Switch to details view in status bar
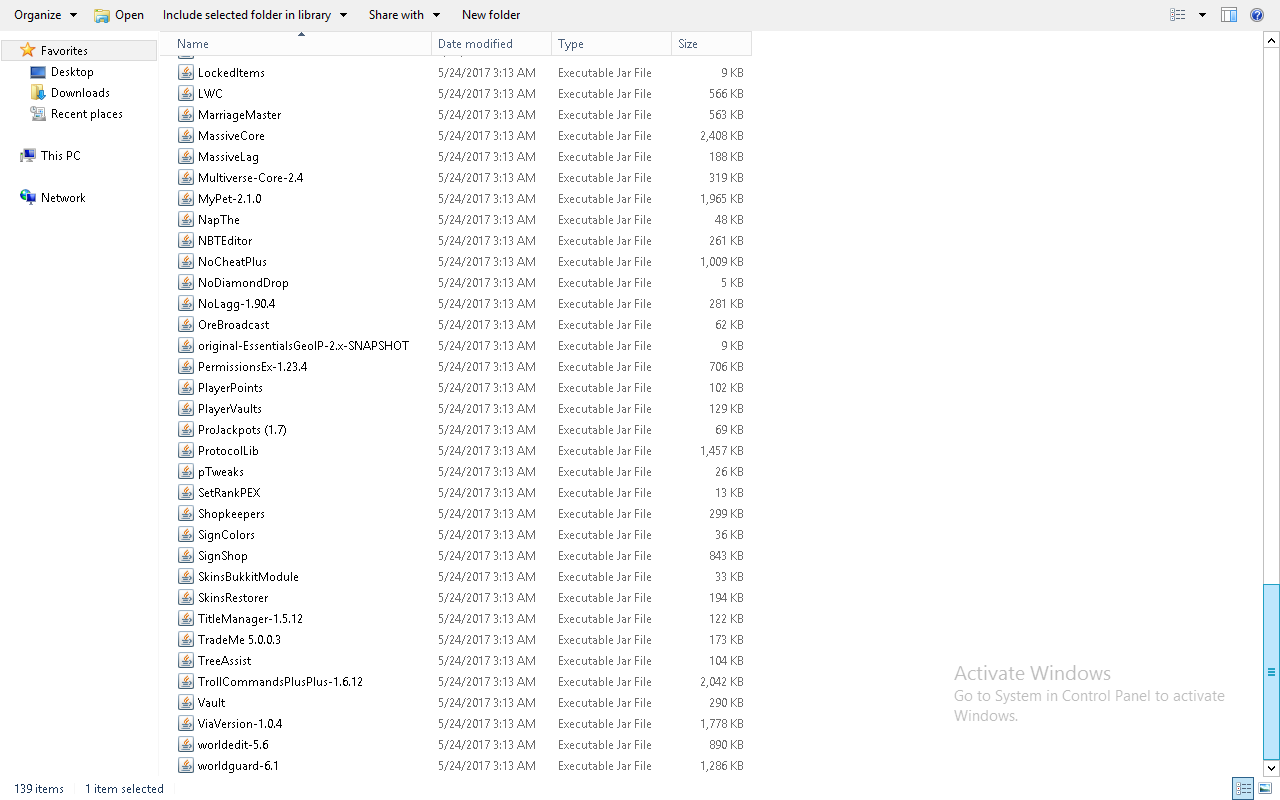 point(1243,789)
